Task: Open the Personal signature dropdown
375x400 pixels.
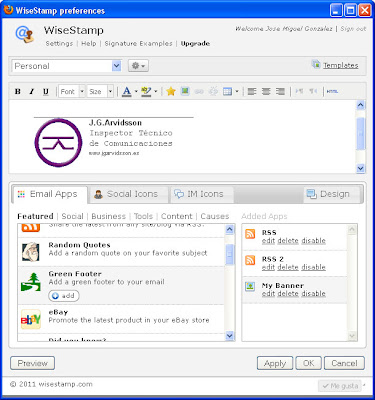Action: [x=67, y=66]
